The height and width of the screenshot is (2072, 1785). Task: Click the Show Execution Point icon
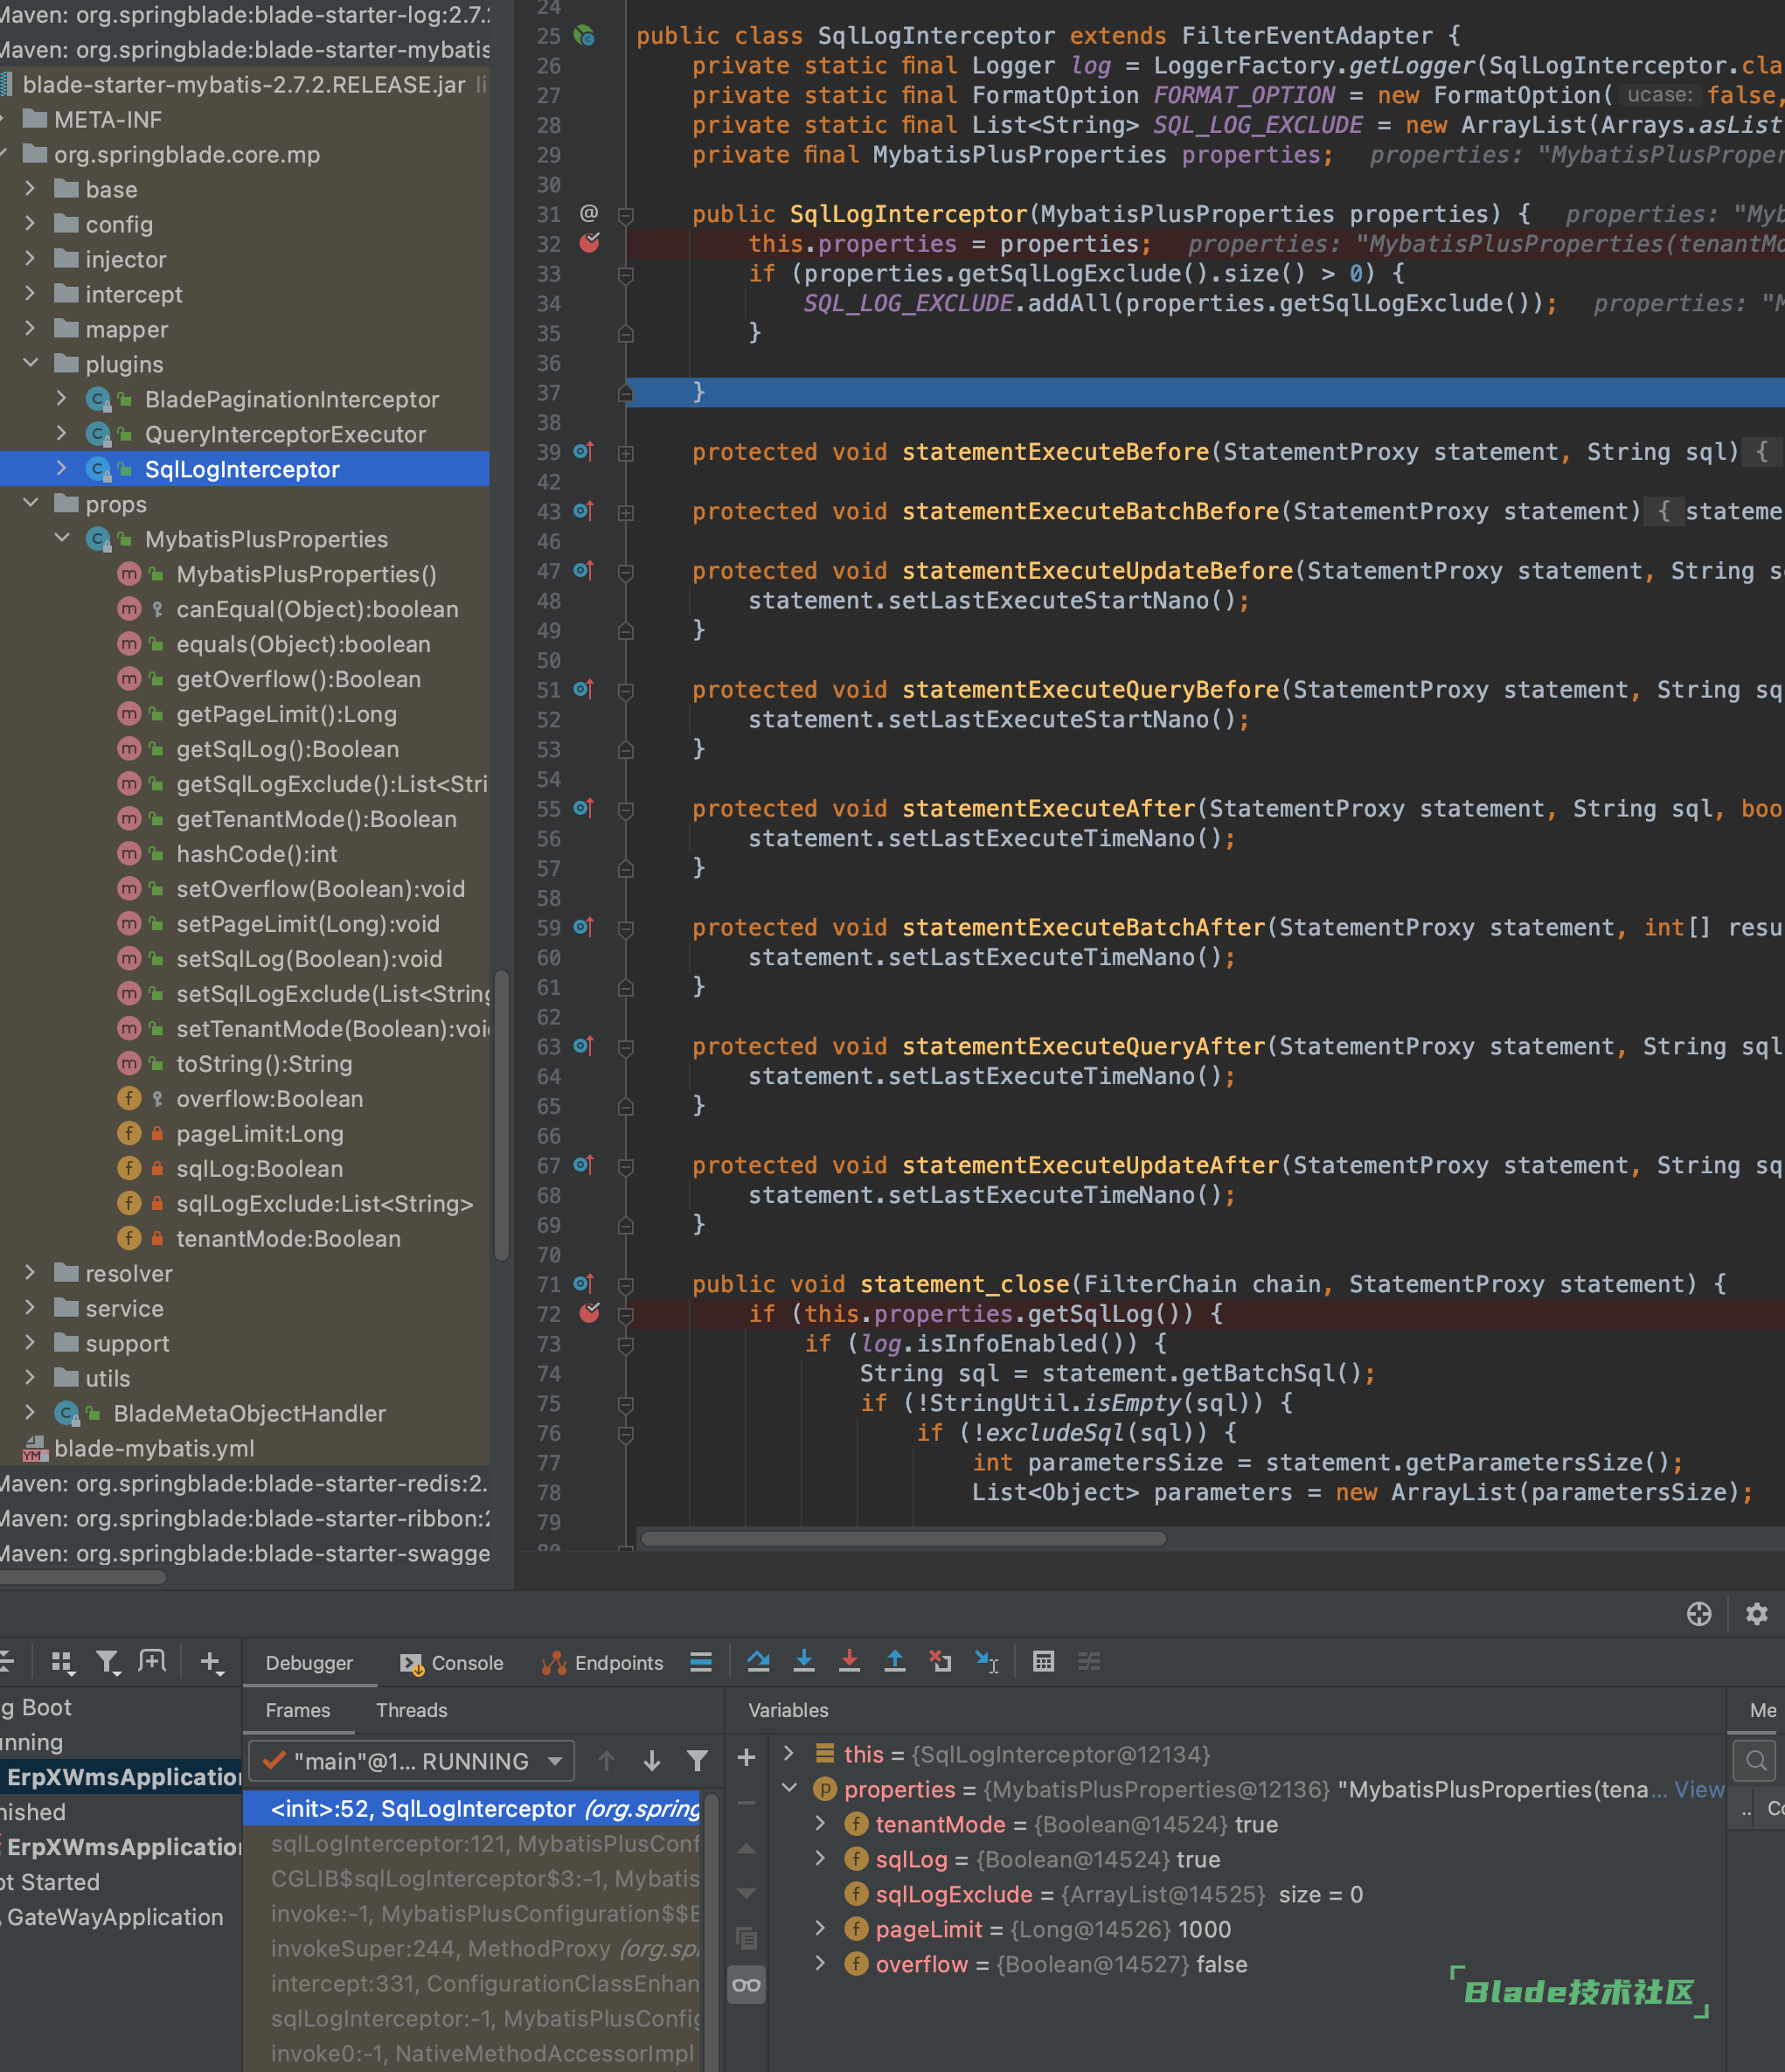[701, 1661]
